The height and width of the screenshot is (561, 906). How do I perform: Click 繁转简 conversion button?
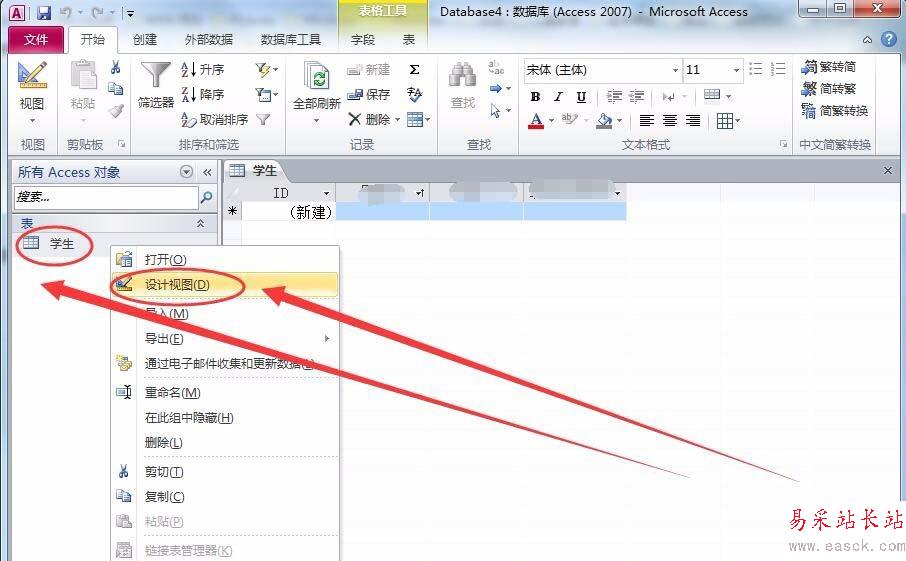(829, 67)
